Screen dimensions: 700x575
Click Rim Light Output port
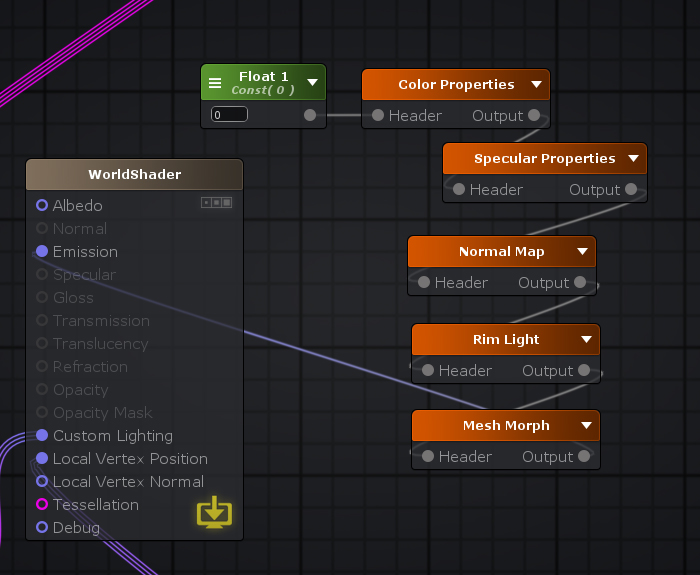584,370
